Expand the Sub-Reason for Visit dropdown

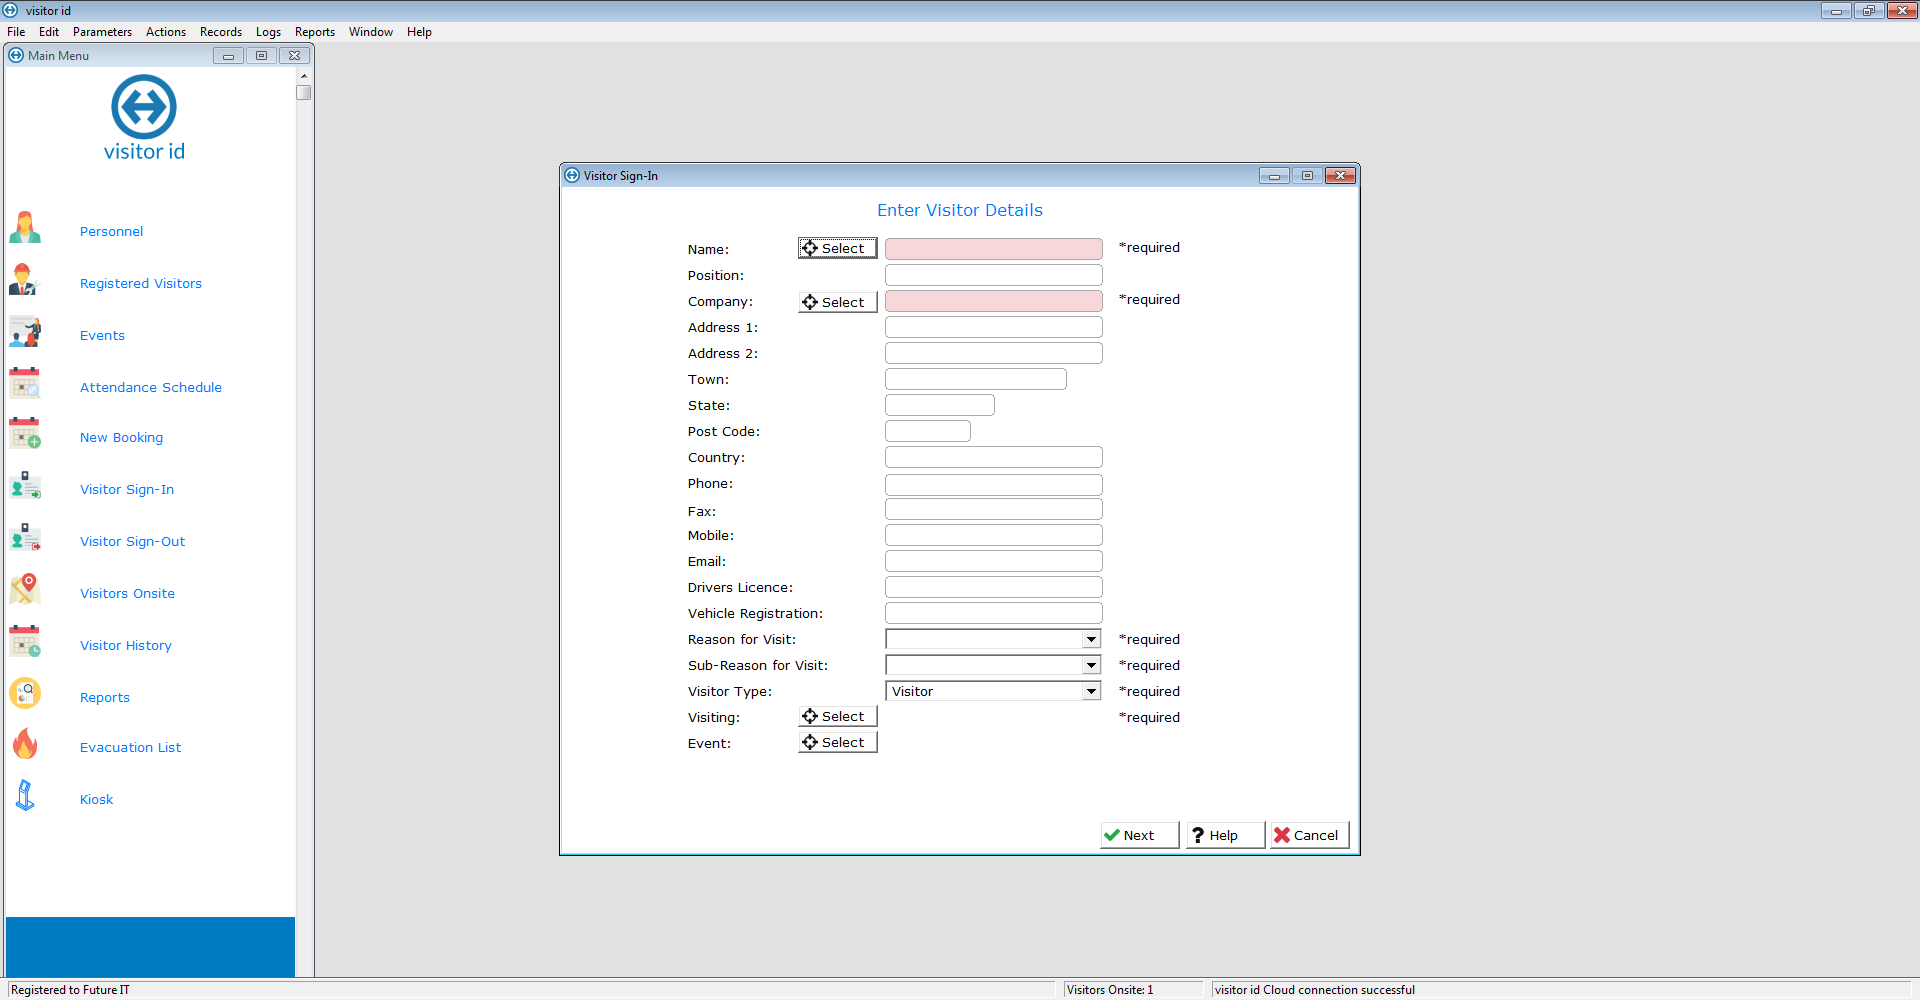[x=1091, y=665]
